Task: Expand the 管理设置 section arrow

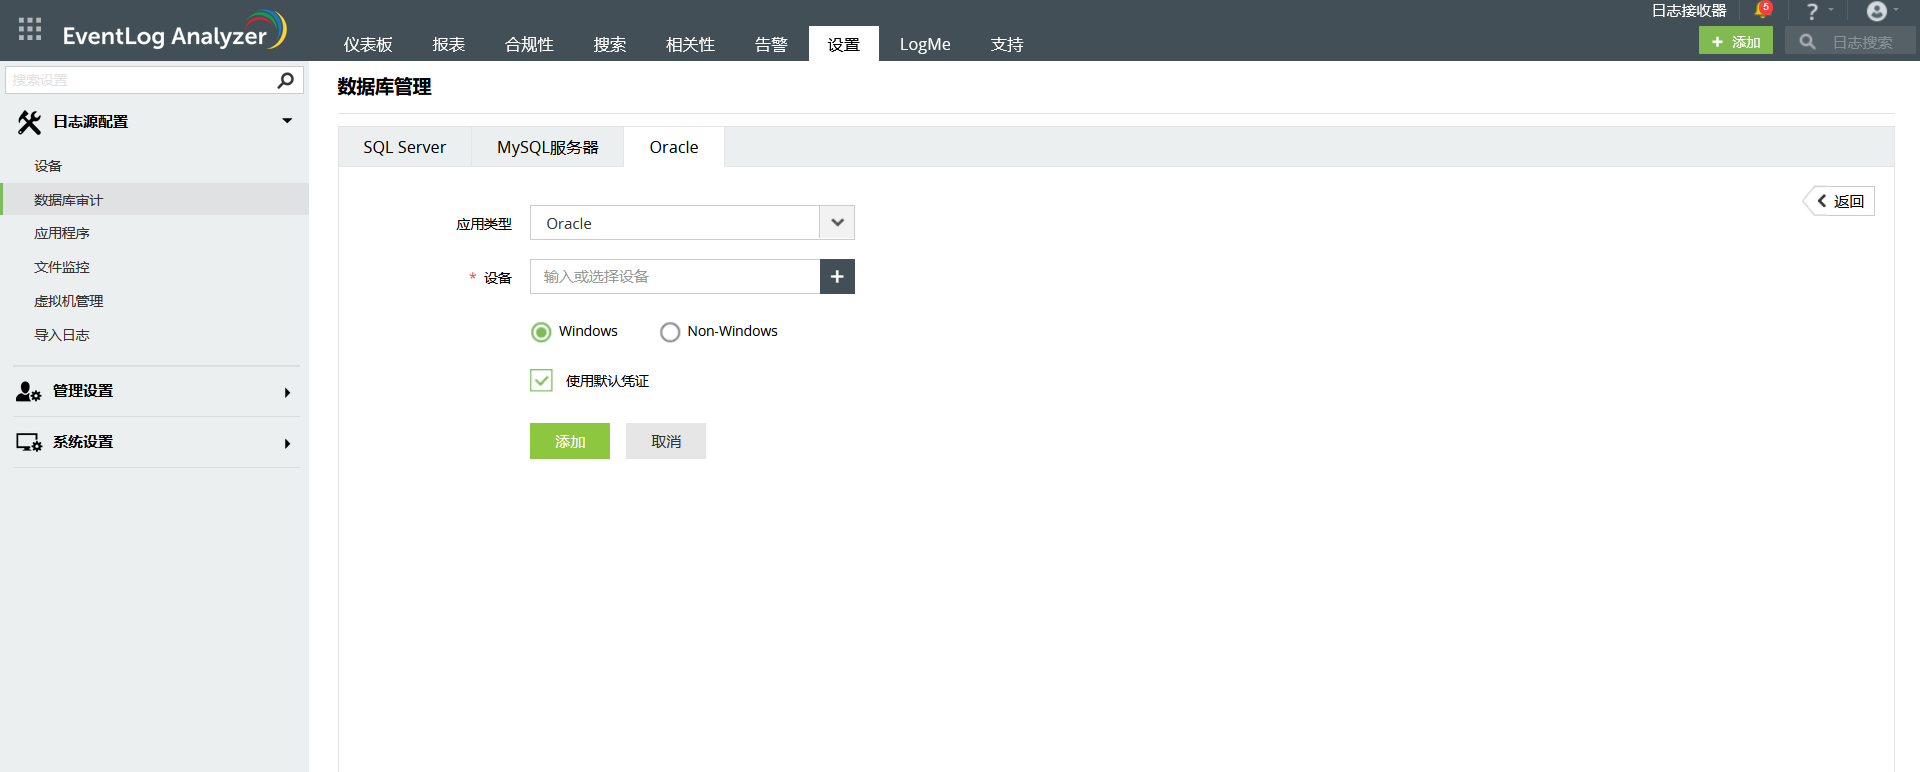Action: [x=287, y=393]
